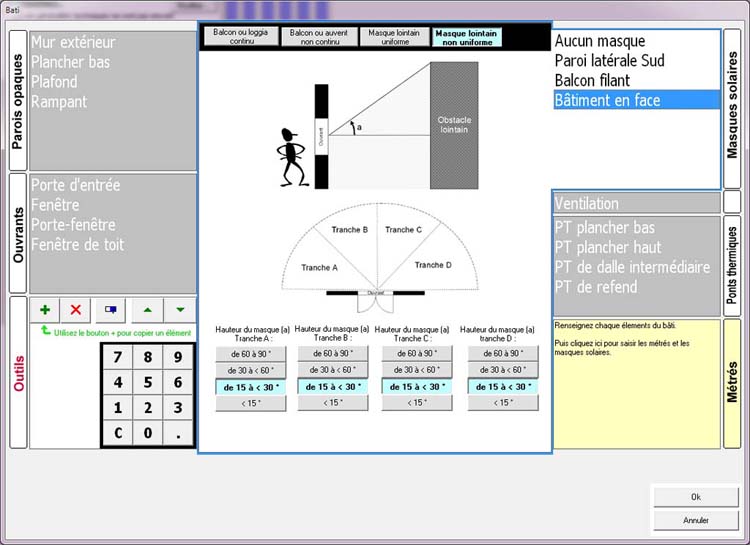Image resolution: width=750 pixels, height=545 pixels.
Task: Switch to 'Masque lointain uniforme' tab
Action: point(394,37)
